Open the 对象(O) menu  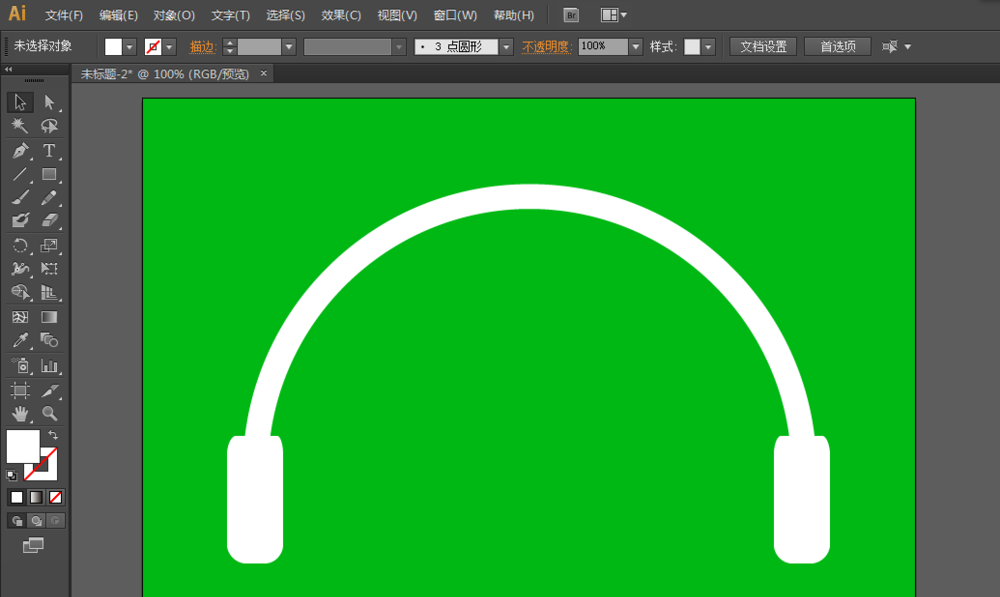click(173, 15)
